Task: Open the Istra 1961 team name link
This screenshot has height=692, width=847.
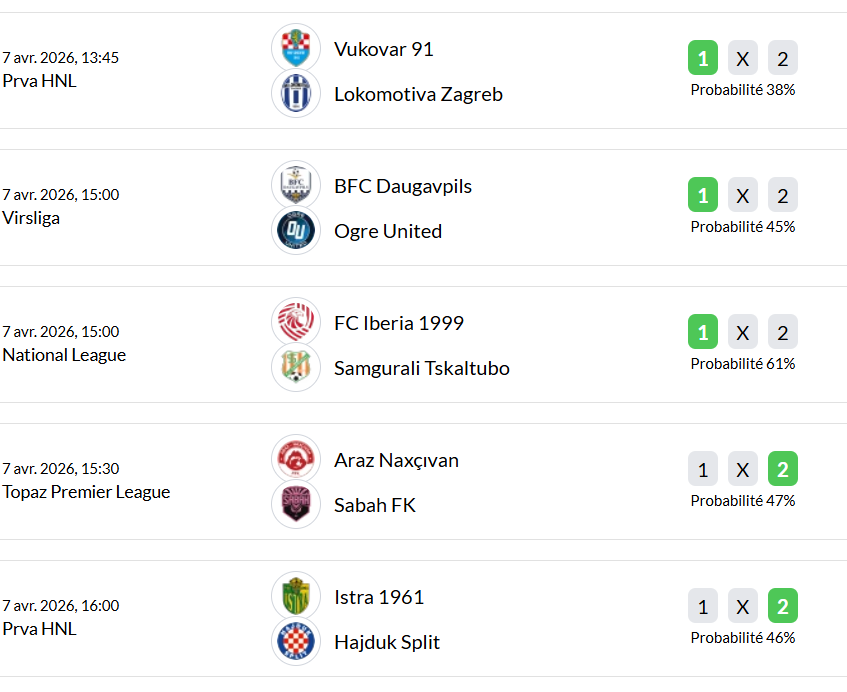Action: point(379,597)
